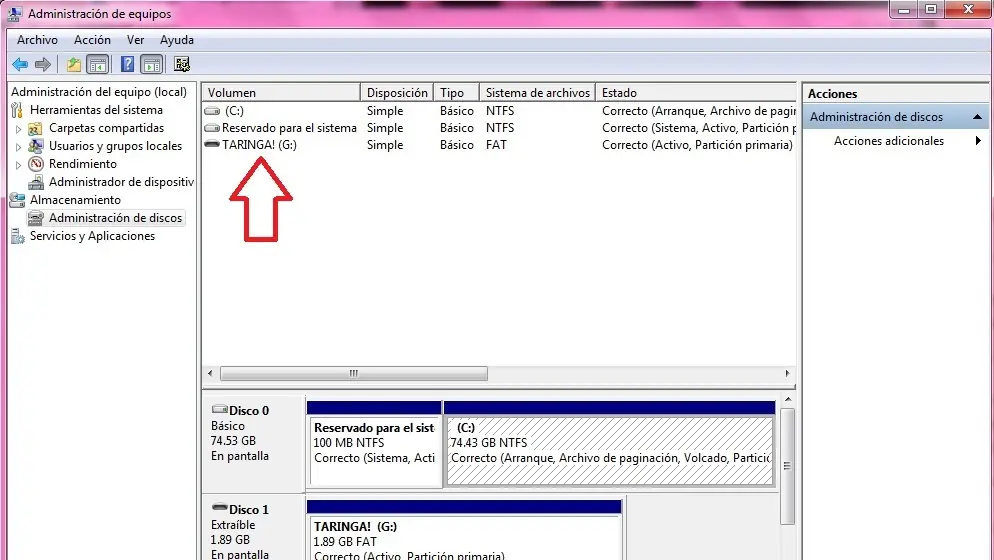Click the disk view vertical scrollbar thumb
This screenshot has height=560, width=994.
click(x=787, y=466)
